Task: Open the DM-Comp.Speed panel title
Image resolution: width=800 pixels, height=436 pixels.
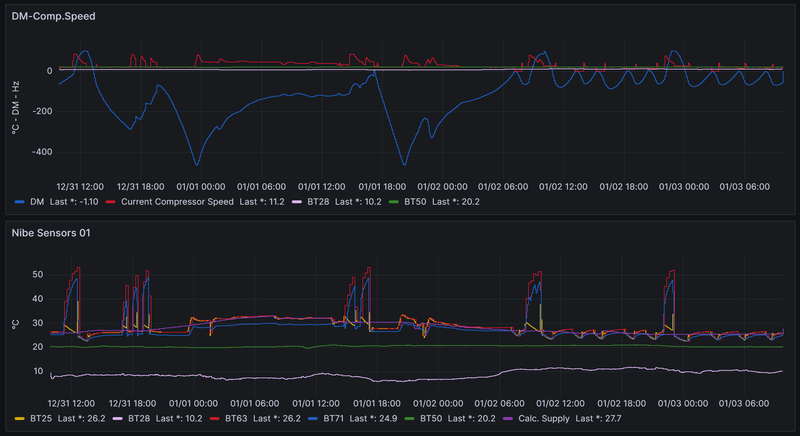Action: coord(53,16)
